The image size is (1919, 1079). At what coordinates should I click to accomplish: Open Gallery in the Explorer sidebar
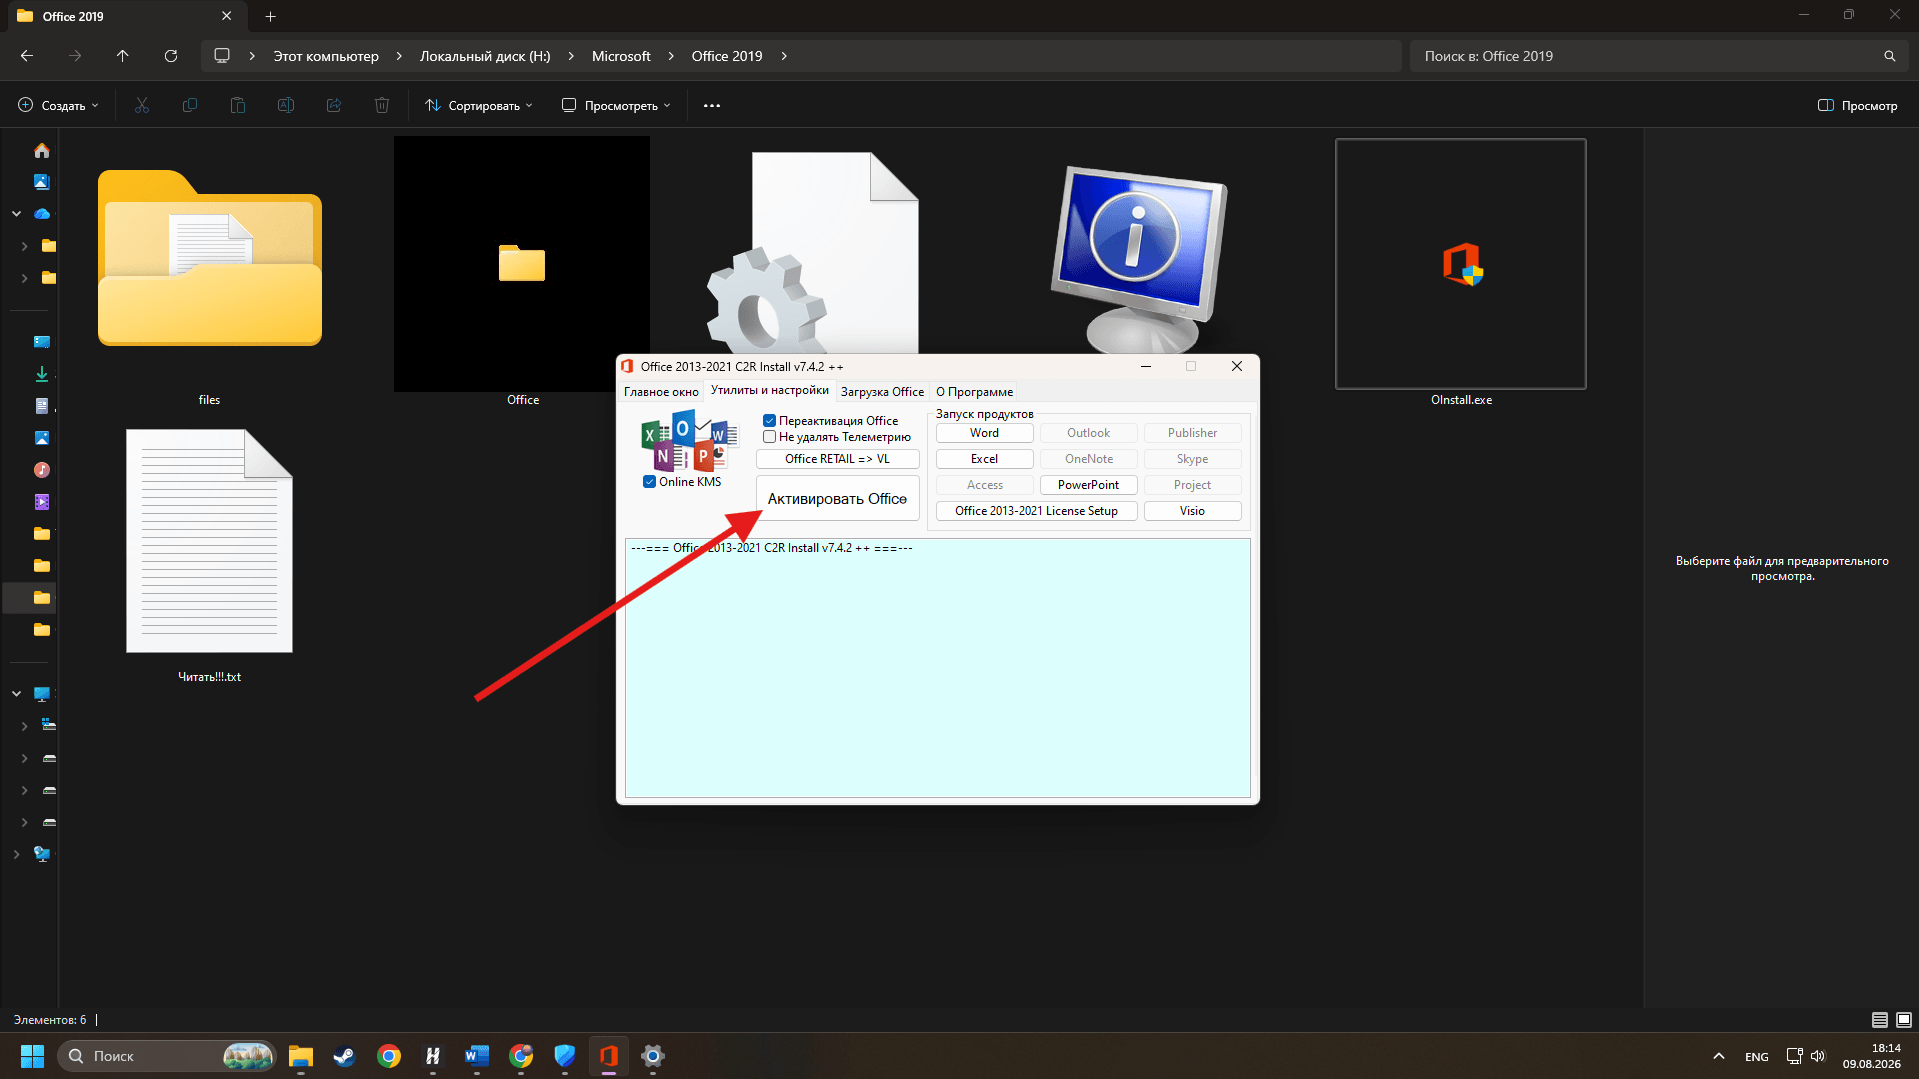(41, 182)
